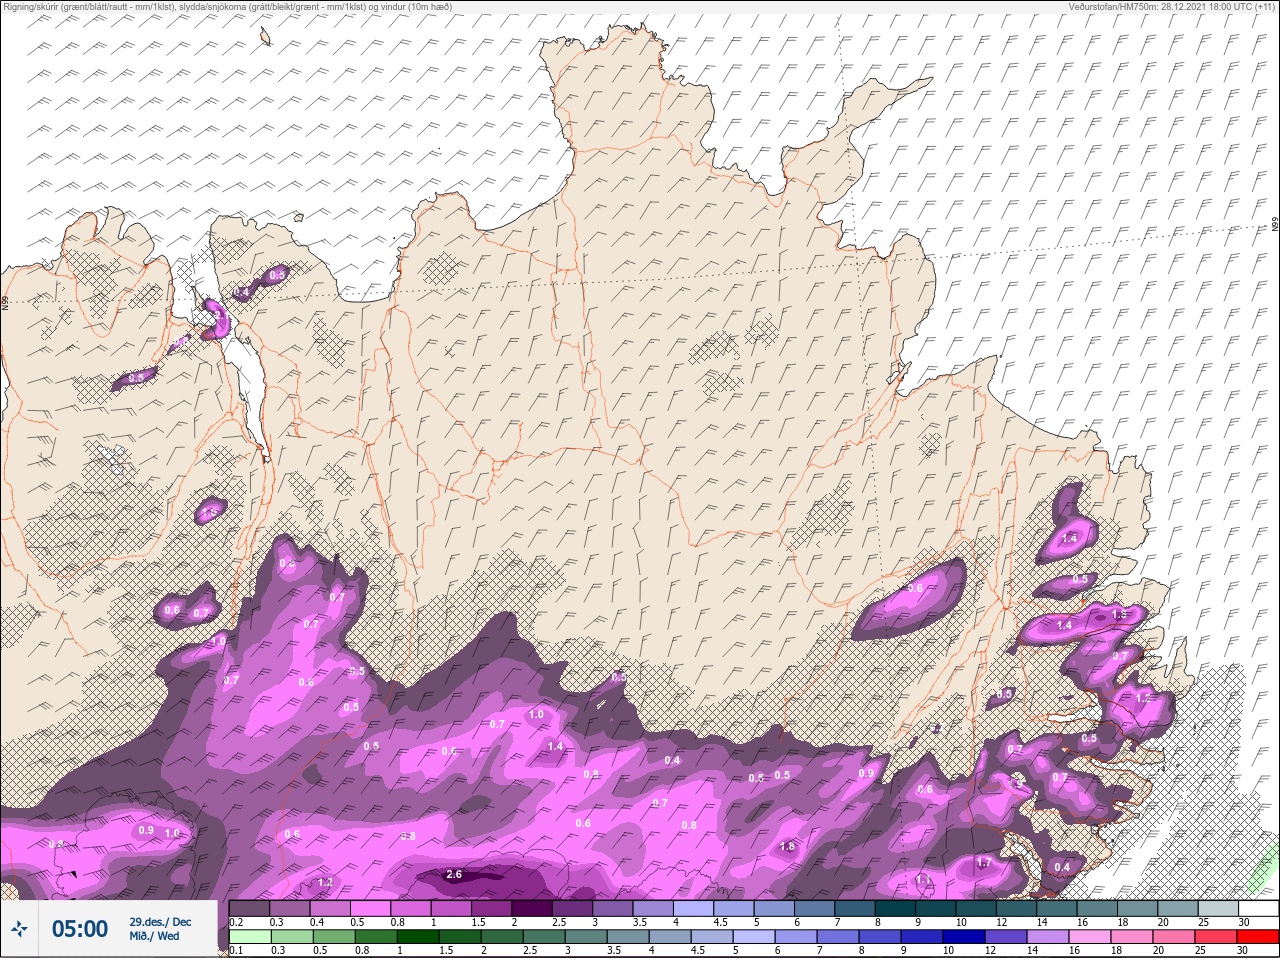Pick the white above-30 swatch on upper scale
1280x958 pixels.
point(1259,908)
